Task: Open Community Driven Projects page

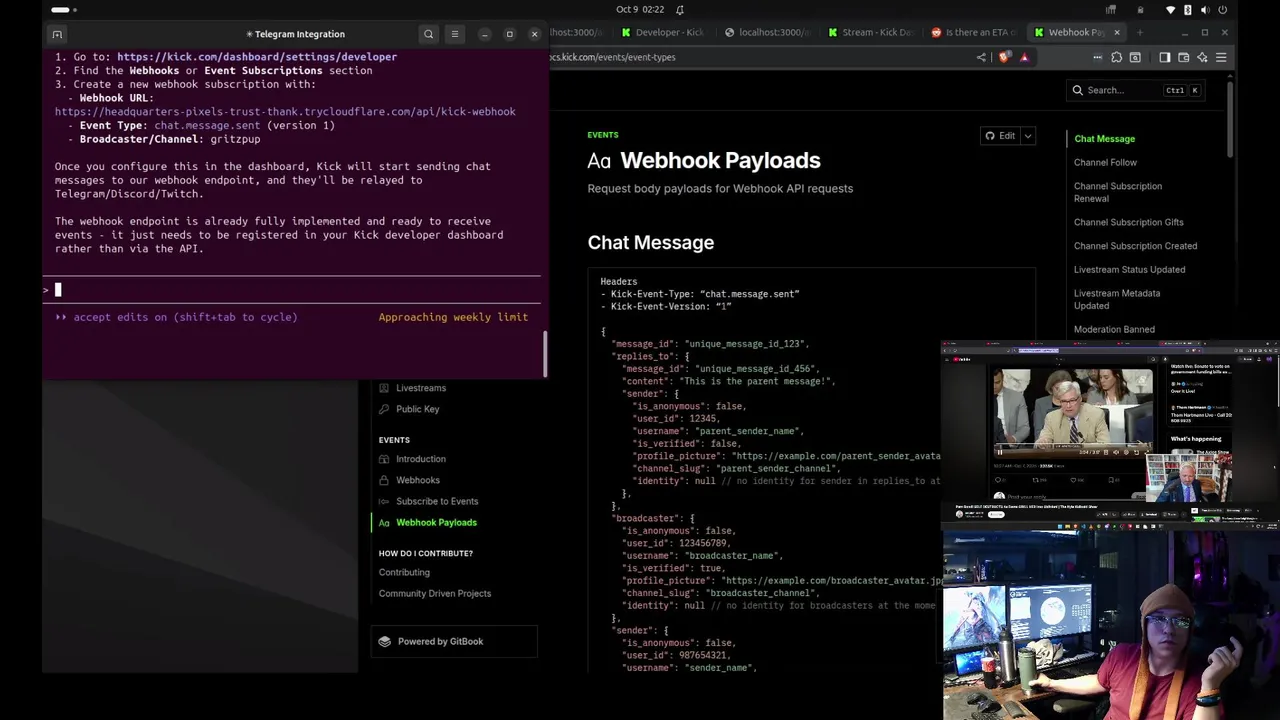Action: (x=435, y=594)
